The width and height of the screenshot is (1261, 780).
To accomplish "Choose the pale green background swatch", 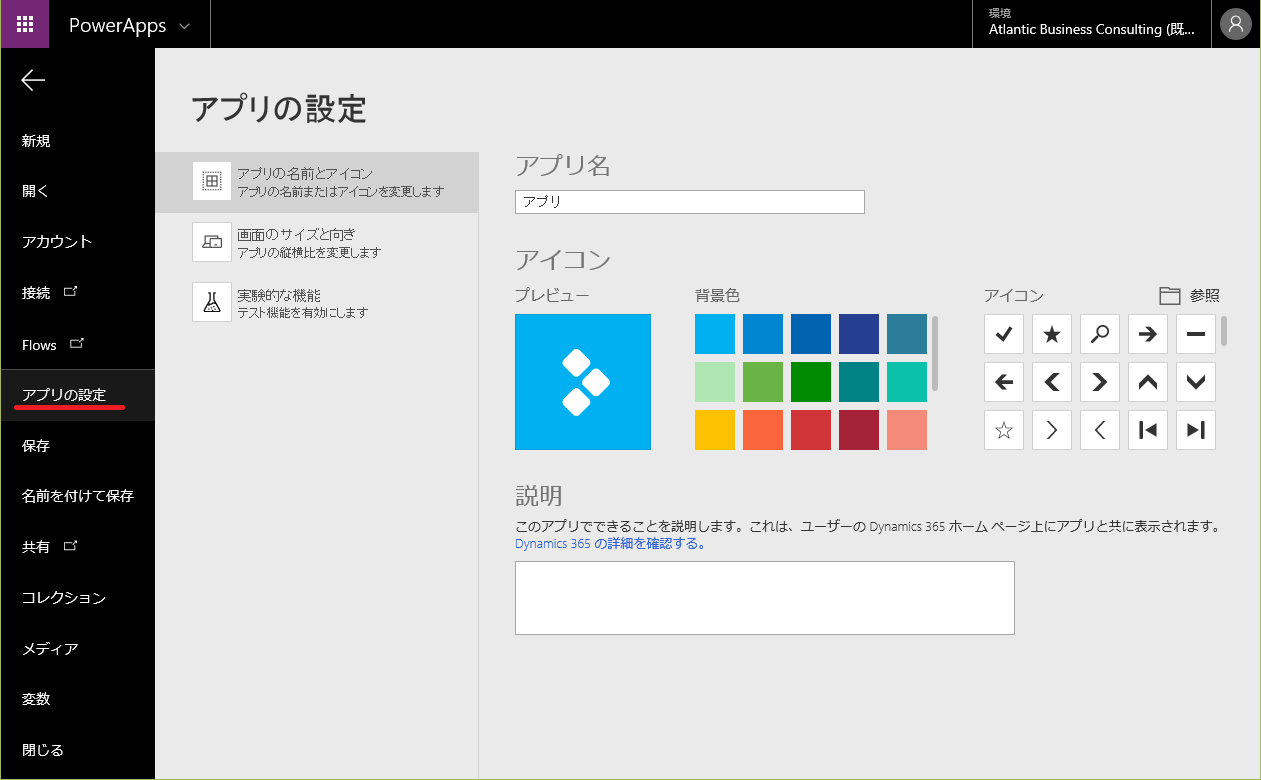I will click(715, 382).
